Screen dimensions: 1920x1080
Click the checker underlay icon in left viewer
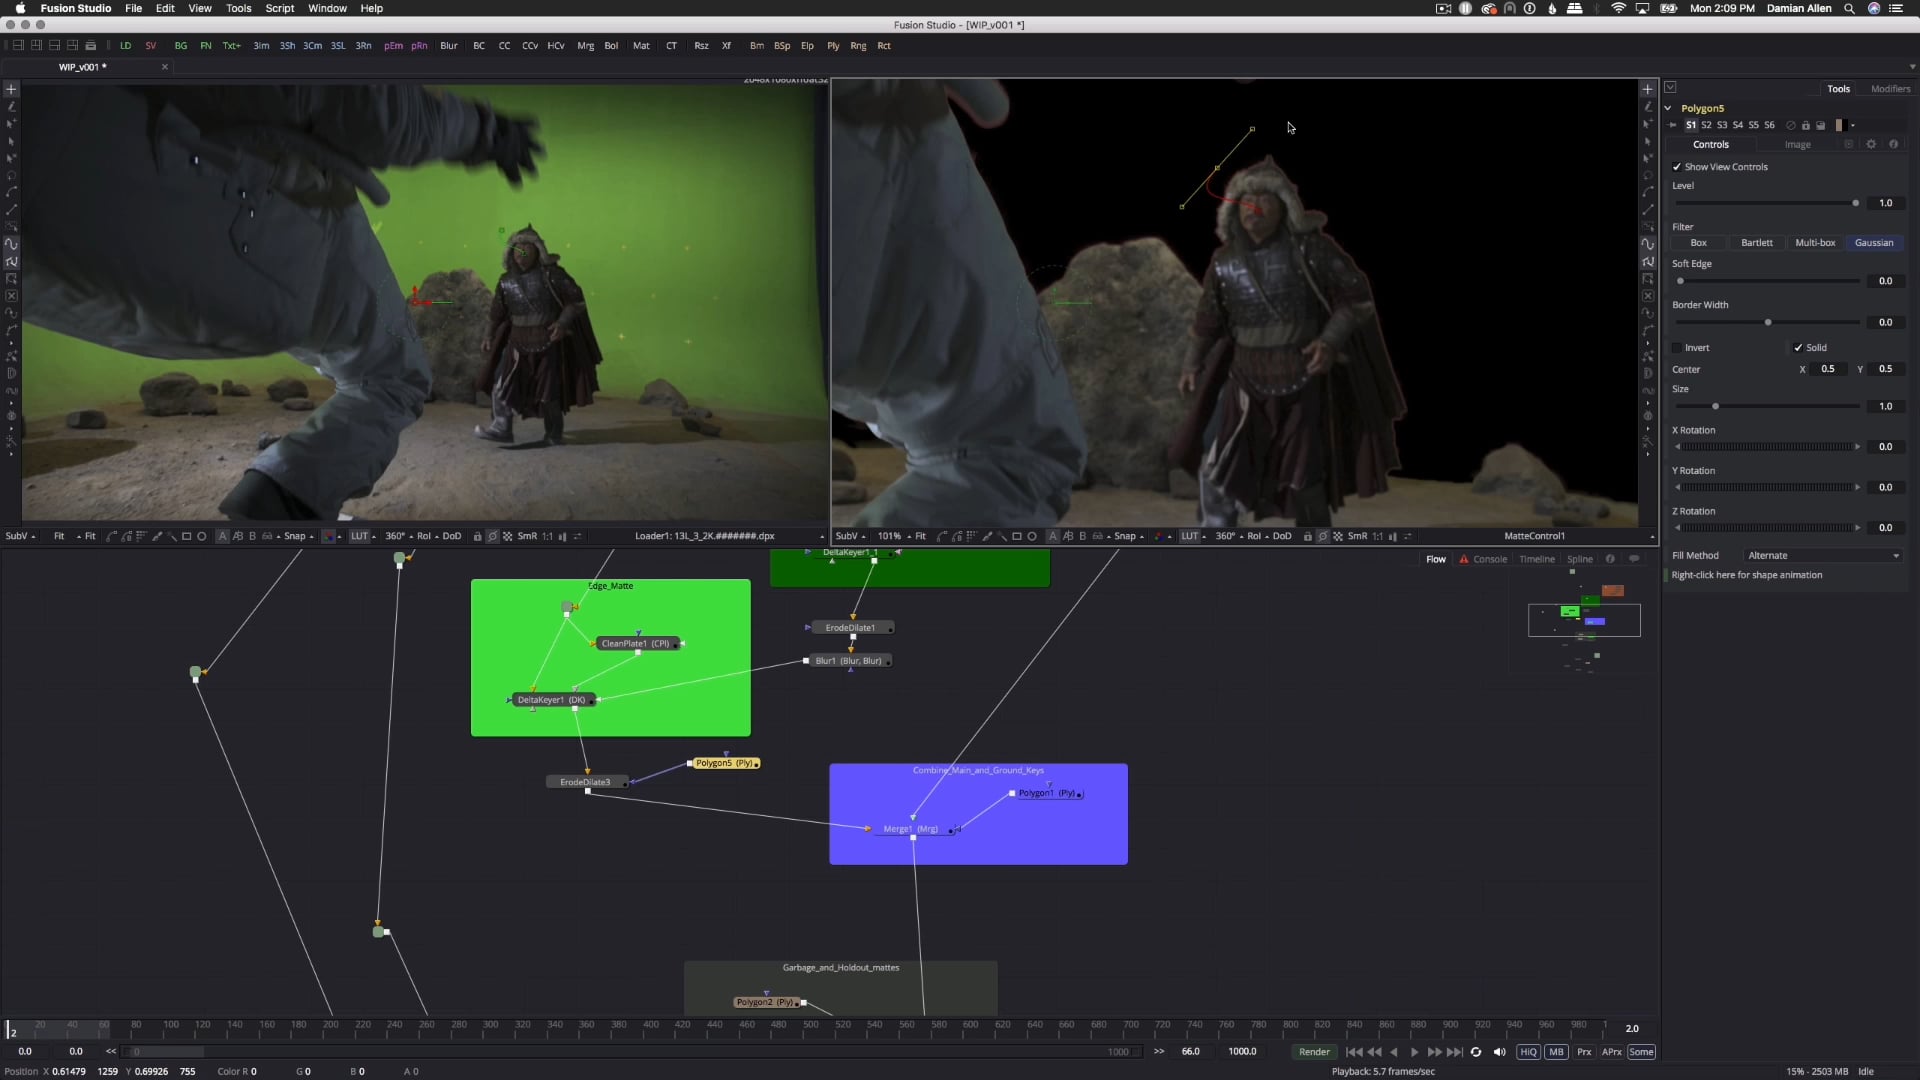508,537
